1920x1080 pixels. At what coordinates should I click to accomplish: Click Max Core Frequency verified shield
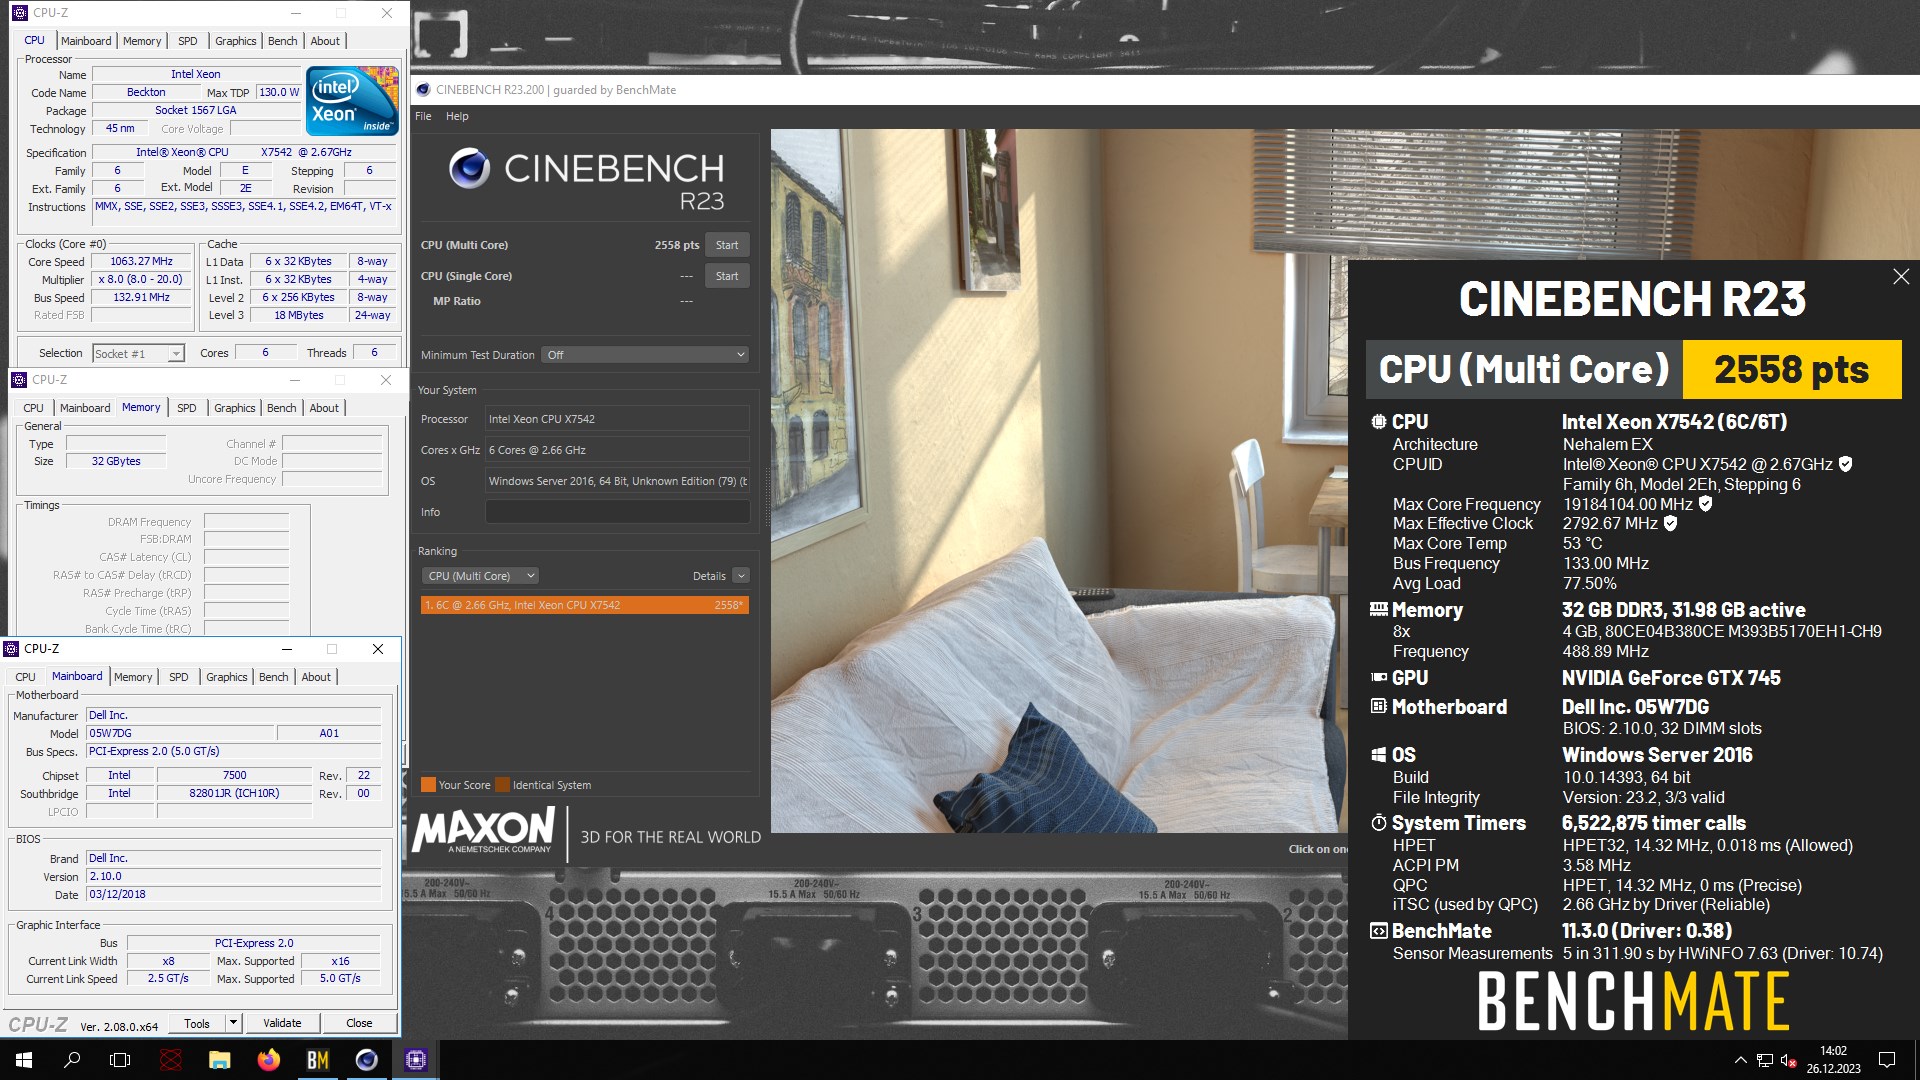pos(1705,504)
